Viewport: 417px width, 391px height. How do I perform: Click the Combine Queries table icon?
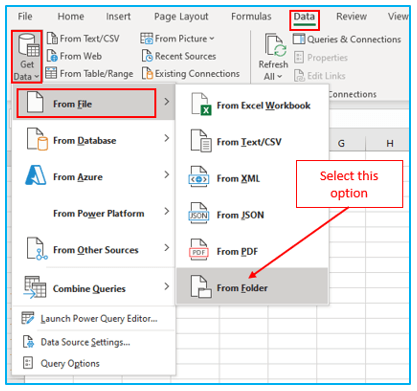35,287
